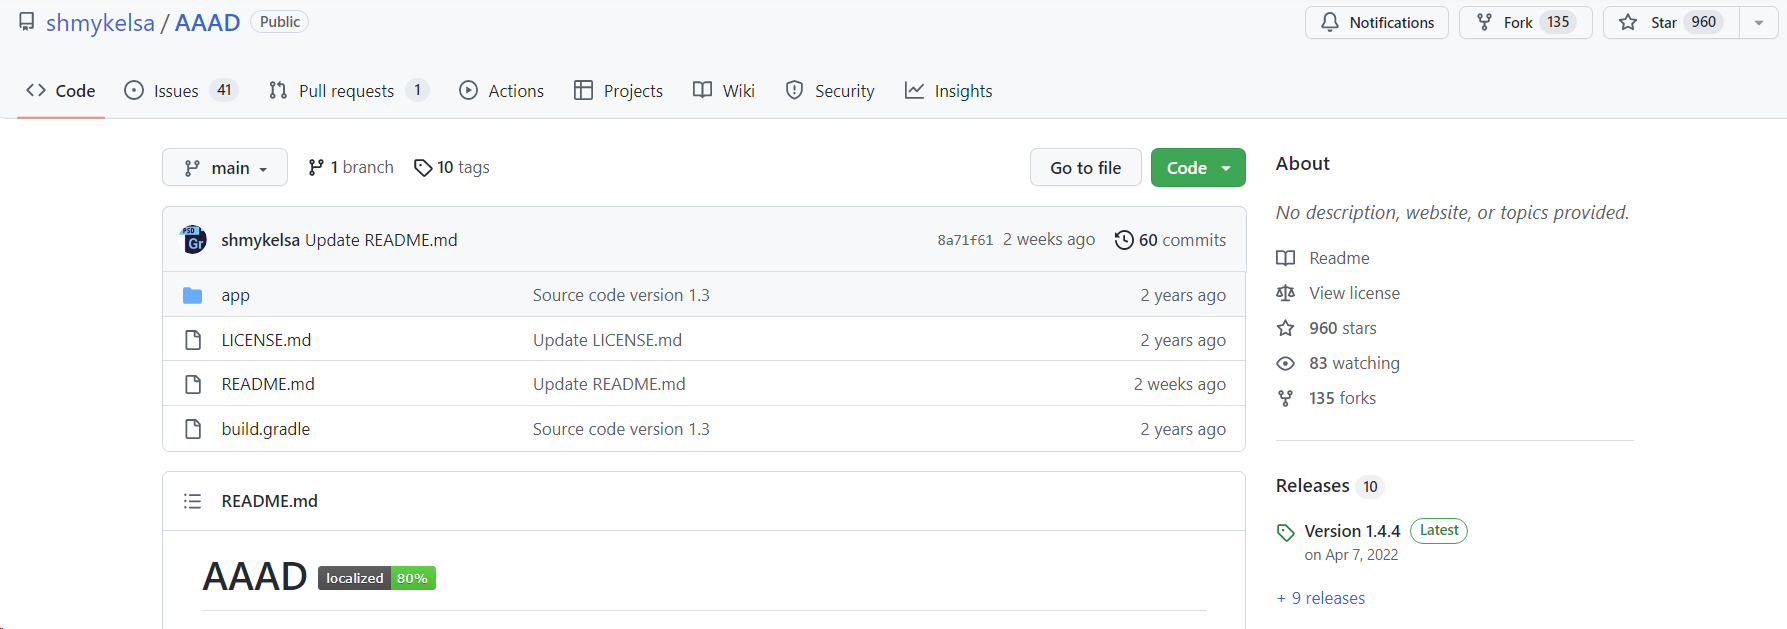Screen dimensions: 1787x629
Task: Click the Notifications bell button
Action: point(1376,22)
